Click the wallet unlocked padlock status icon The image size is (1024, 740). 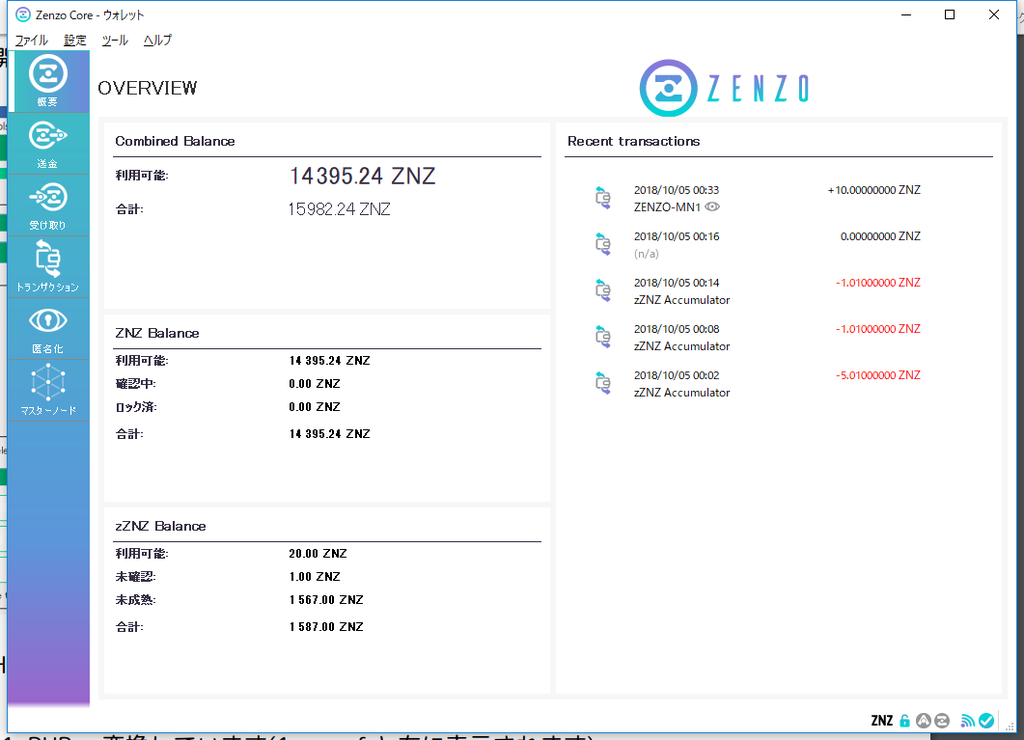tap(904, 720)
